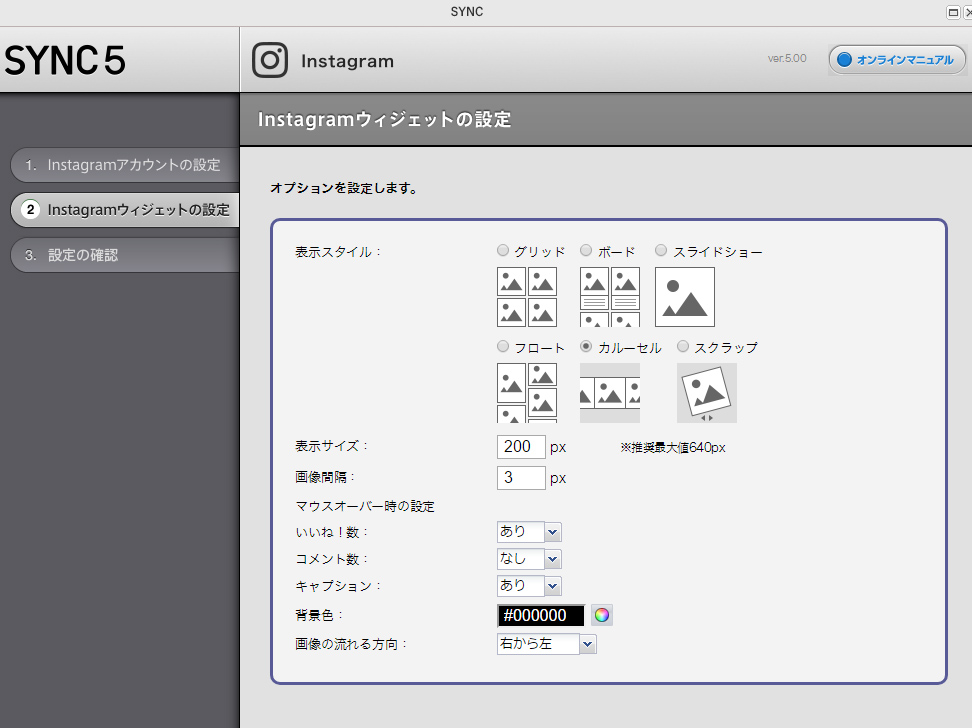This screenshot has width=972, height=728.
Task: Click the 表示サイズ input field
Action: coord(520,447)
